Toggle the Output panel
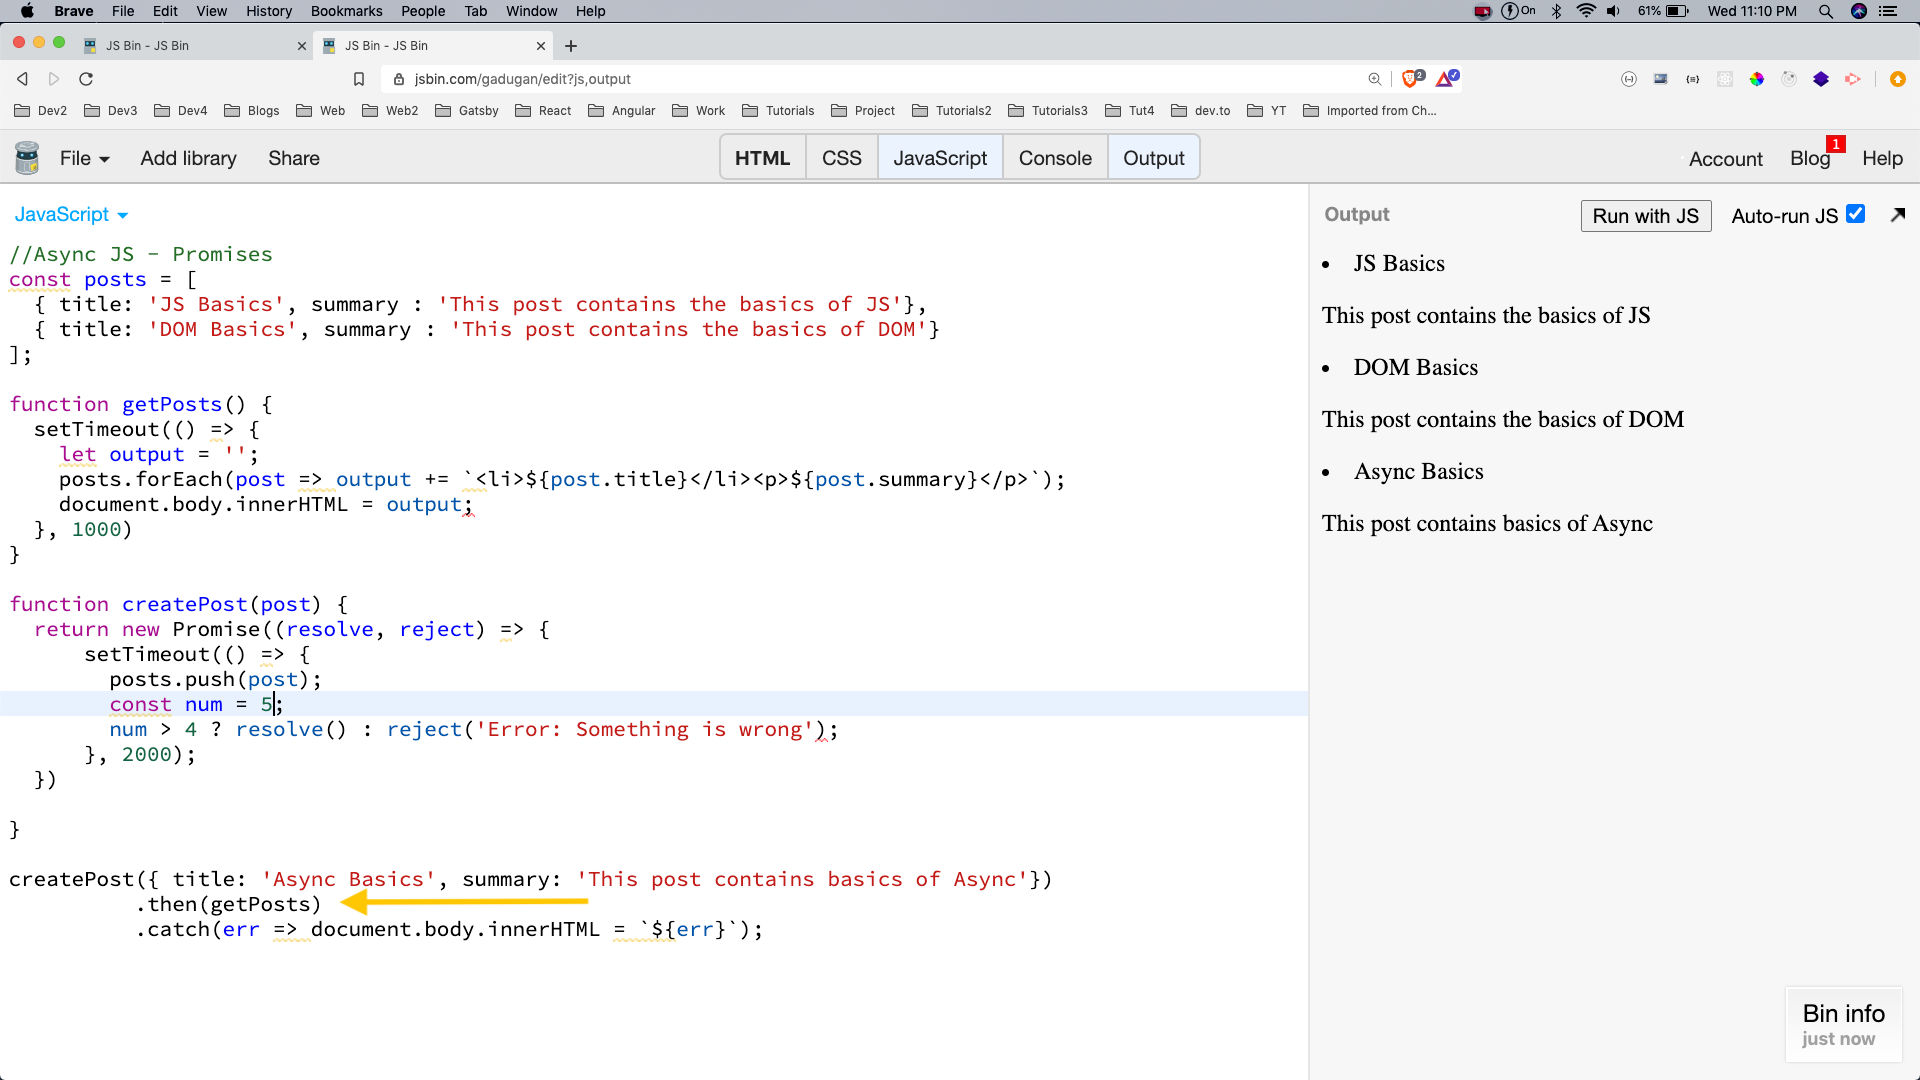1920x1080 pixels. (x=1153, y=158)
